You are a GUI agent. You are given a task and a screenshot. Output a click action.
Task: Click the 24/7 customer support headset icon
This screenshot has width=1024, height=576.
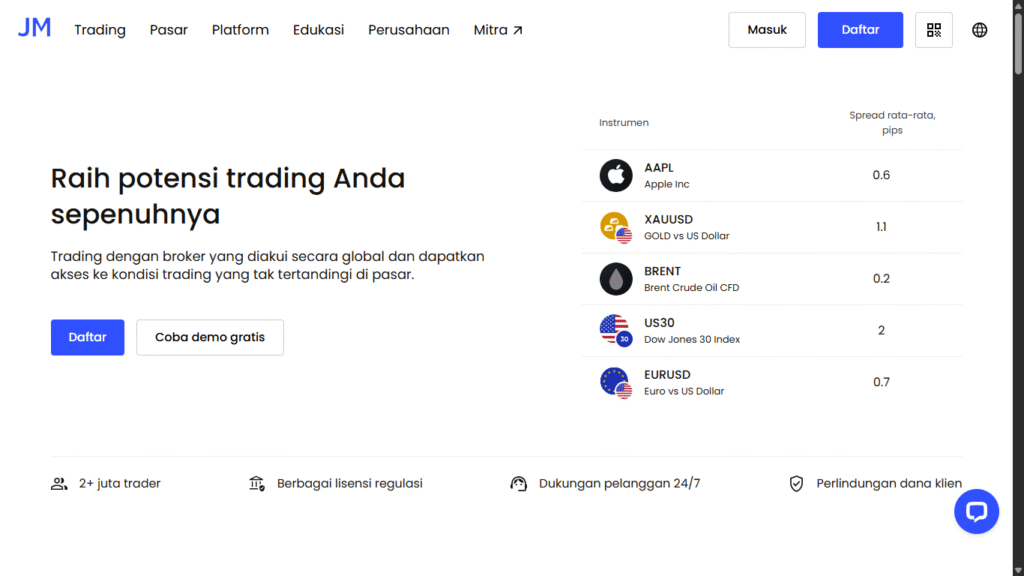point(519,483)
